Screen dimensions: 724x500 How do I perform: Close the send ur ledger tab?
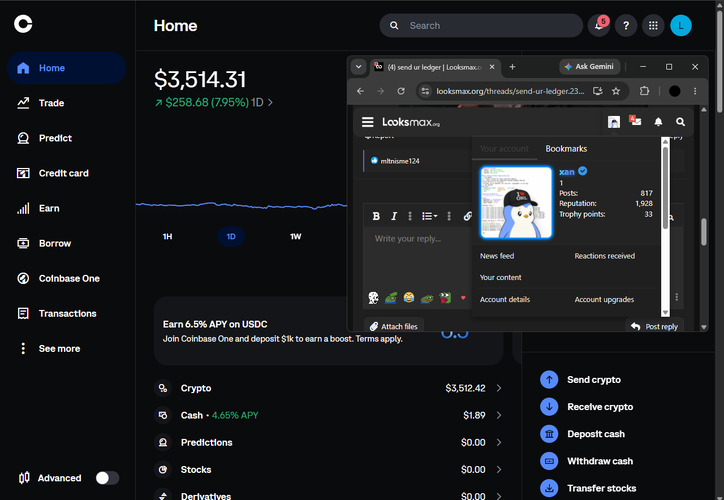tap(492, 67)
